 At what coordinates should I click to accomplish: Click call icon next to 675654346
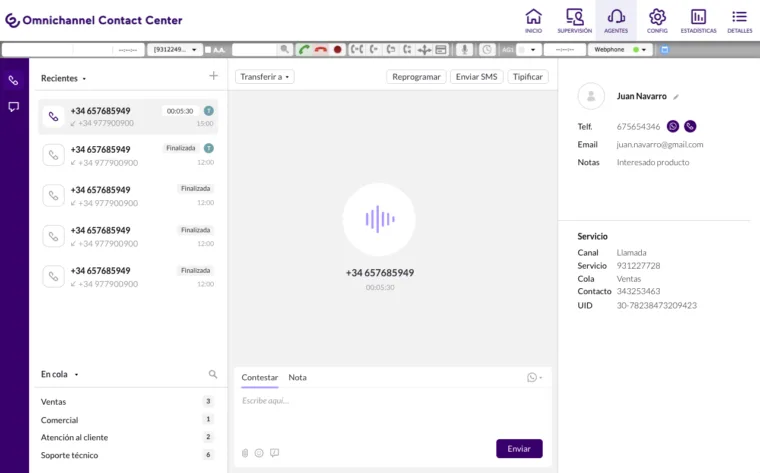click(690, 126)
